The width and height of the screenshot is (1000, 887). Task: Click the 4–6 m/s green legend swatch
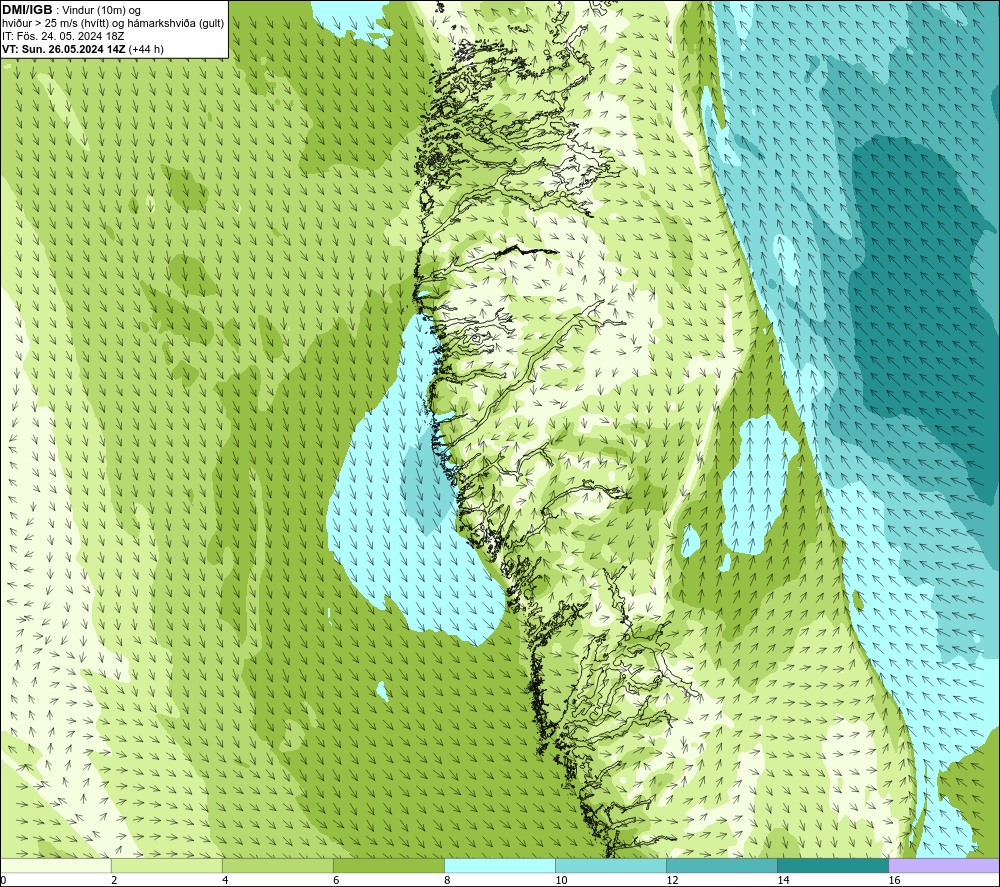pos(277,865)
